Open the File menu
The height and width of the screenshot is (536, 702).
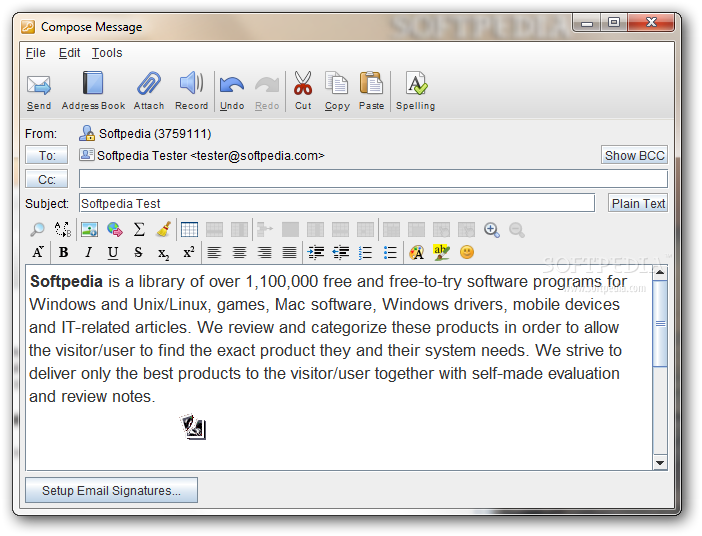(x=35, y=53)
